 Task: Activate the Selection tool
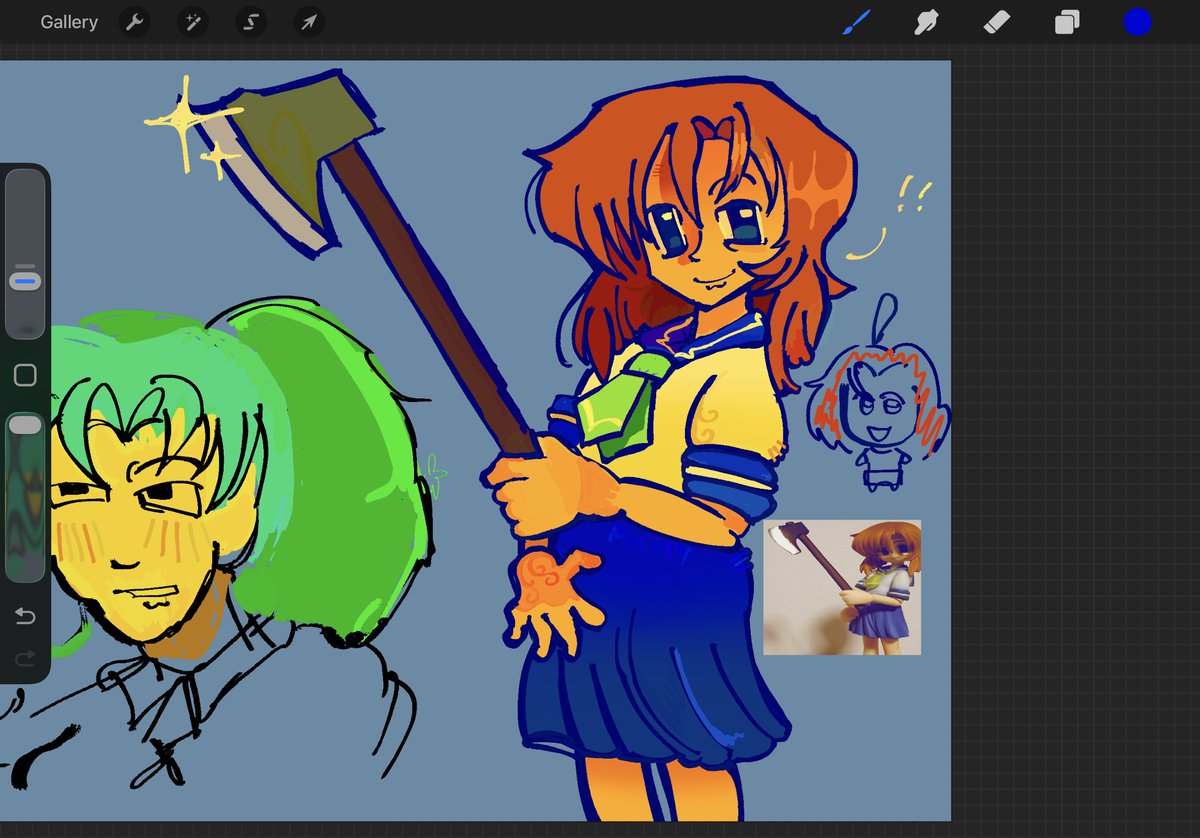click(251, 22)
